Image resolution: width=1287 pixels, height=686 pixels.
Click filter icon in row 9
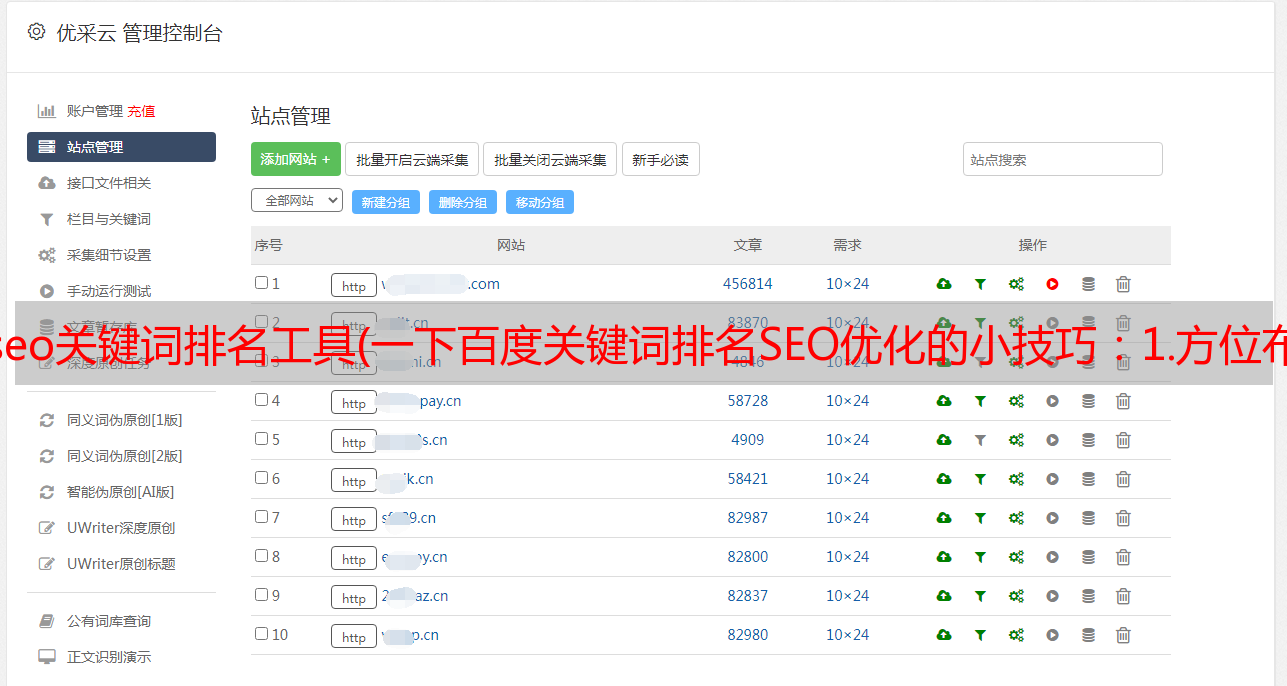coord(980,596)
